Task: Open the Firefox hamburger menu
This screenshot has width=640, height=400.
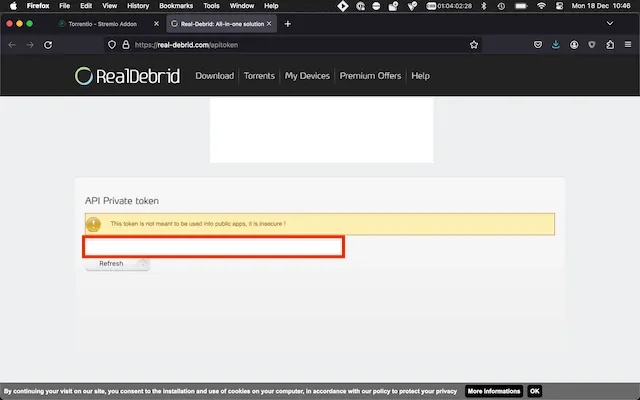Action: pyautogui.click(x=628, y=44)
